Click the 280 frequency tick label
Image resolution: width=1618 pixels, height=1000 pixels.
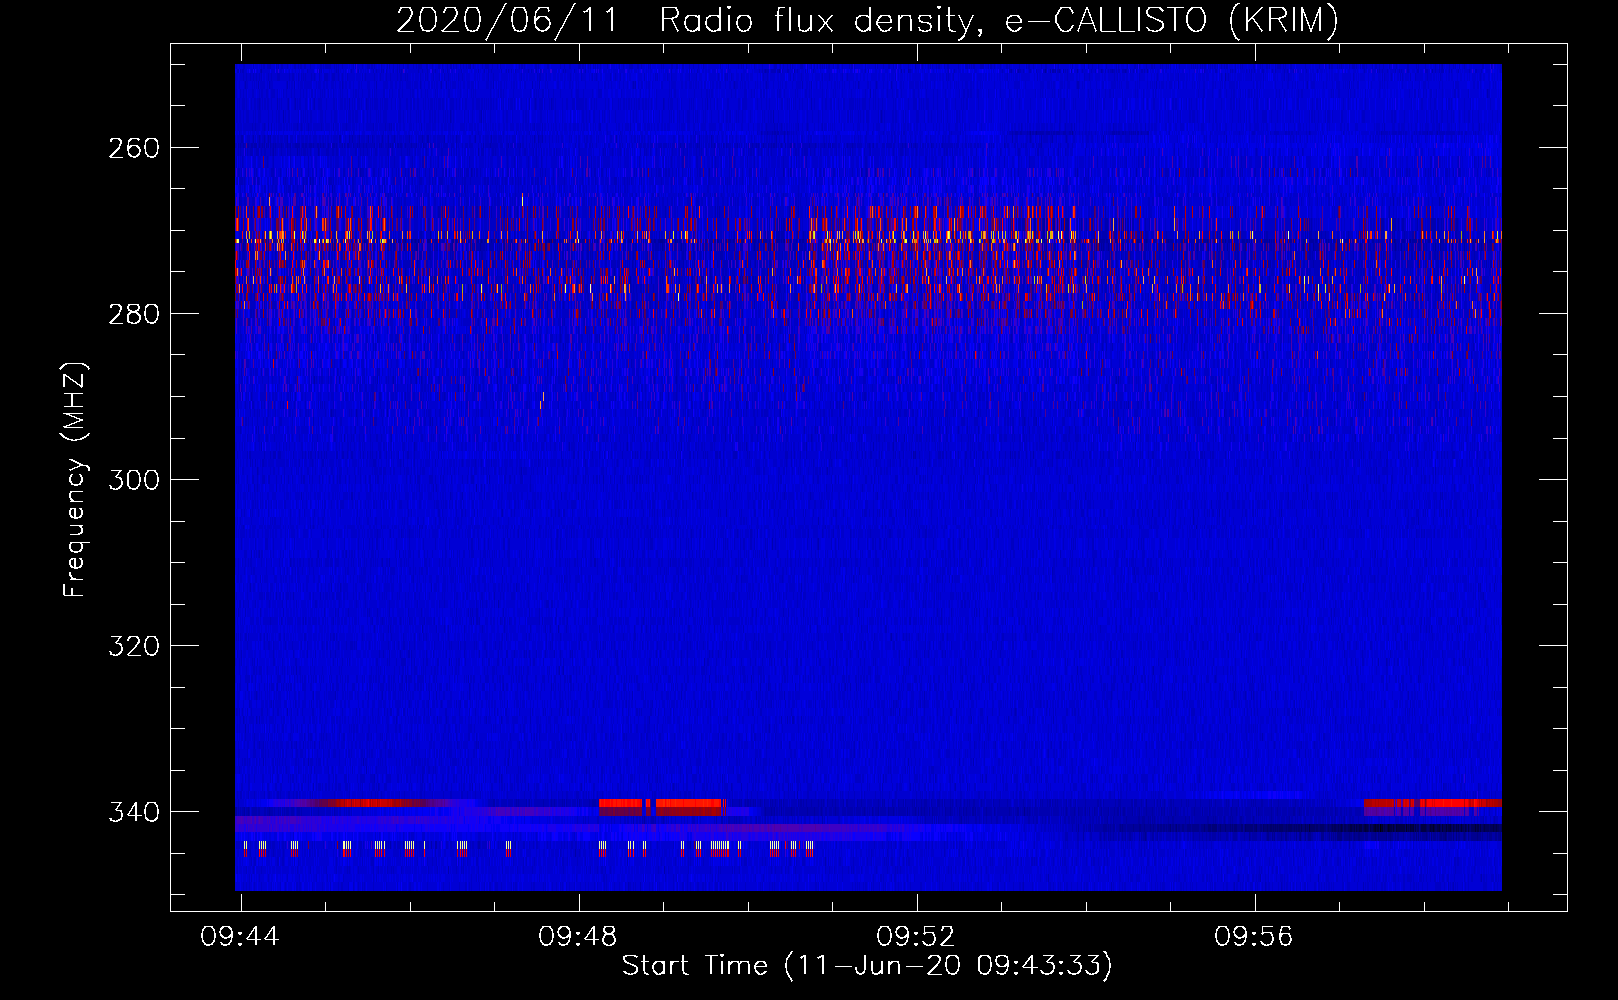click(x=134, y=314)
